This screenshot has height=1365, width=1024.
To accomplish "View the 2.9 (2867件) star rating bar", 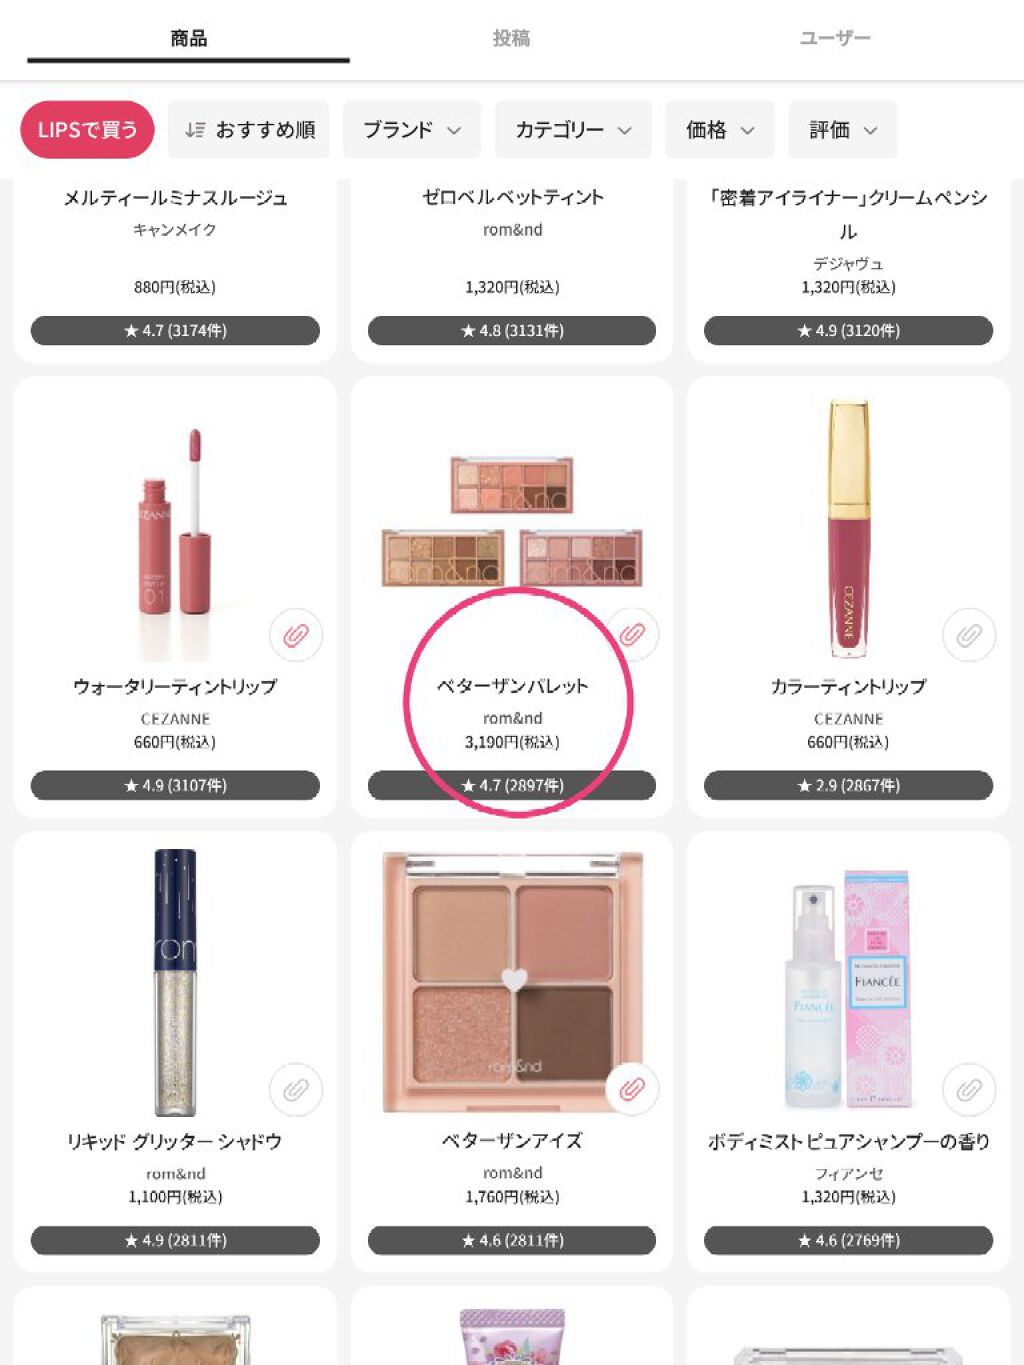I will pos(848,786).
